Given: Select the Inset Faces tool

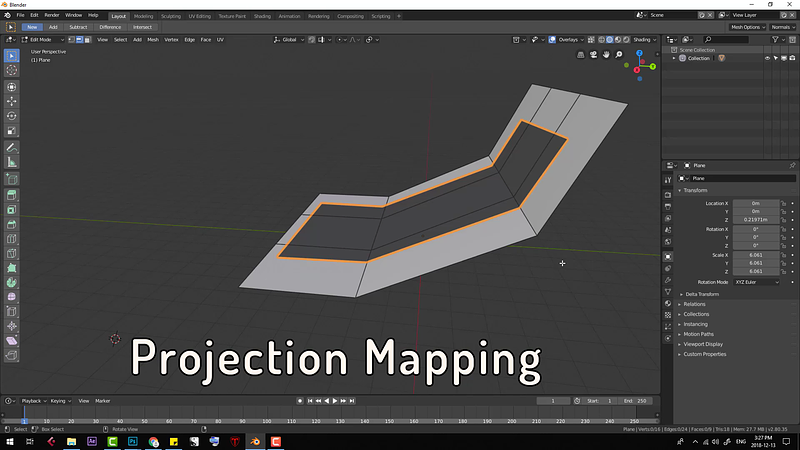Looking at the screenshot, I should click(12, 210).
